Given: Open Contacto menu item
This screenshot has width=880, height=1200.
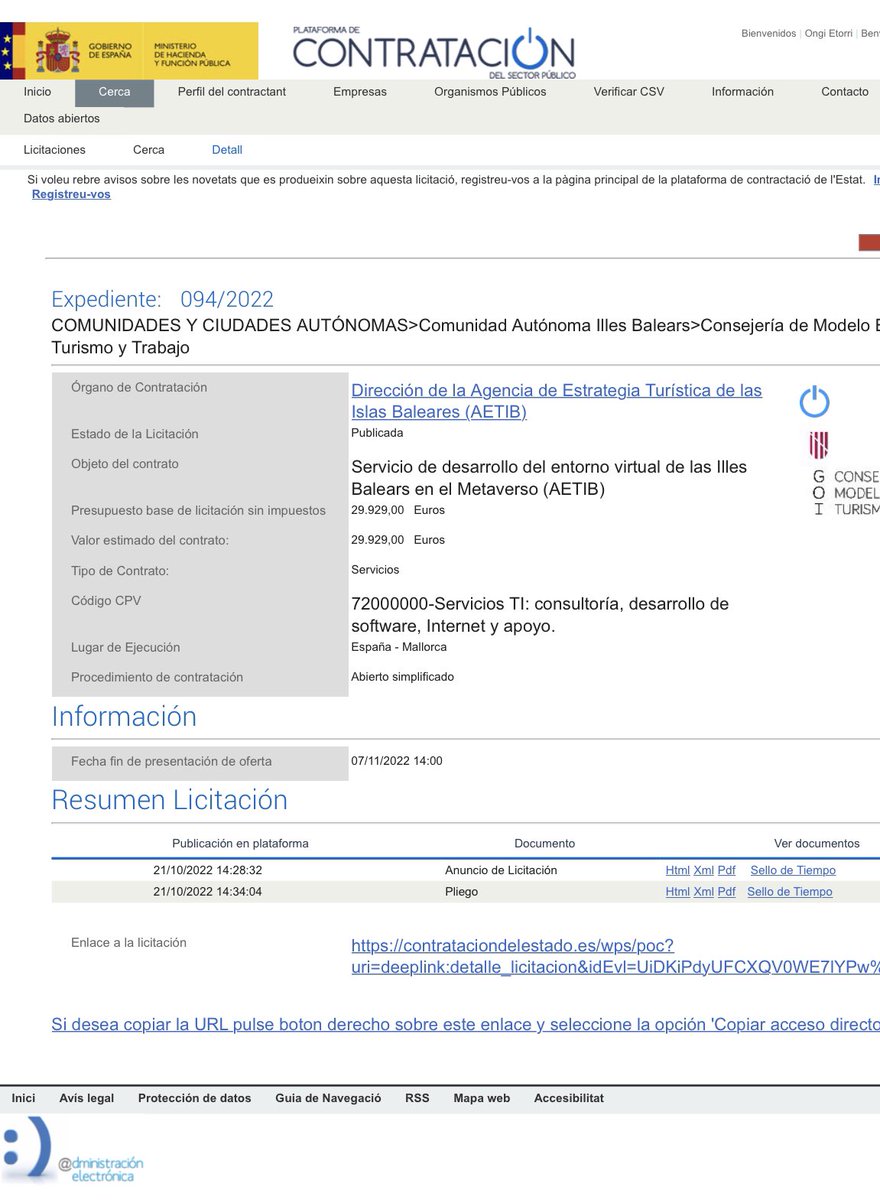Looking at the screenshot, I should [x=845, y=92].
